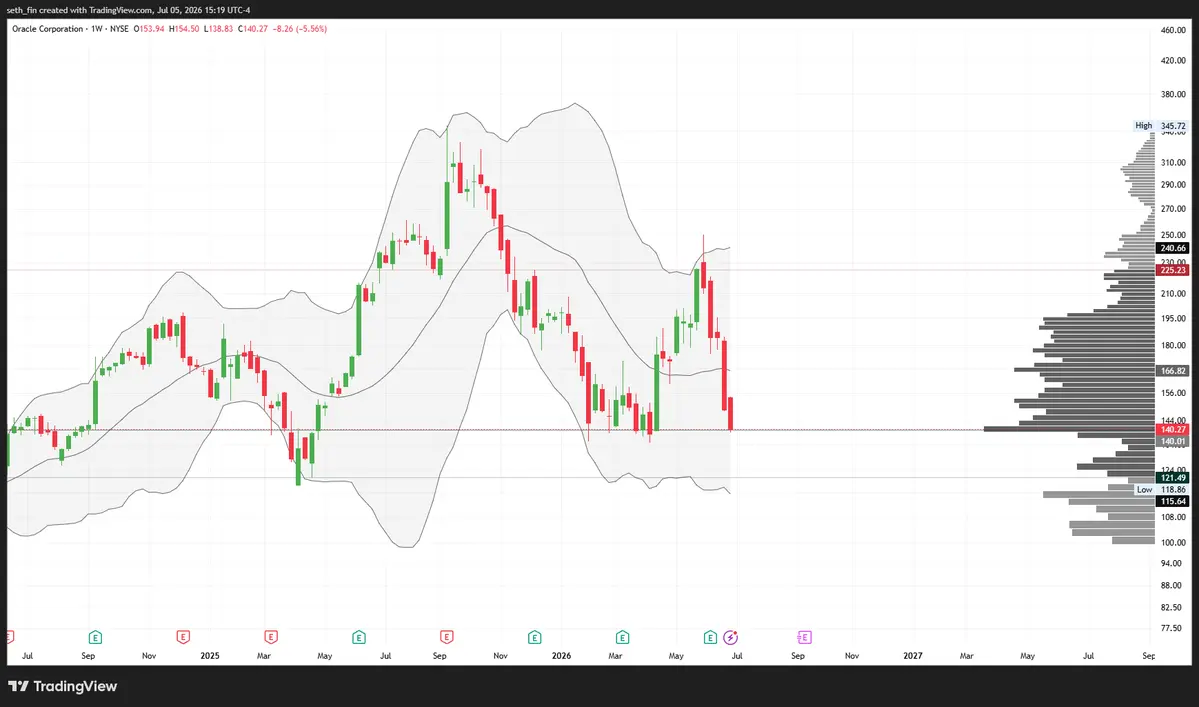Screen dimensions: 1199x707
Task: Click the red 225.23 price line label
Action: (x=1172, y=270)
